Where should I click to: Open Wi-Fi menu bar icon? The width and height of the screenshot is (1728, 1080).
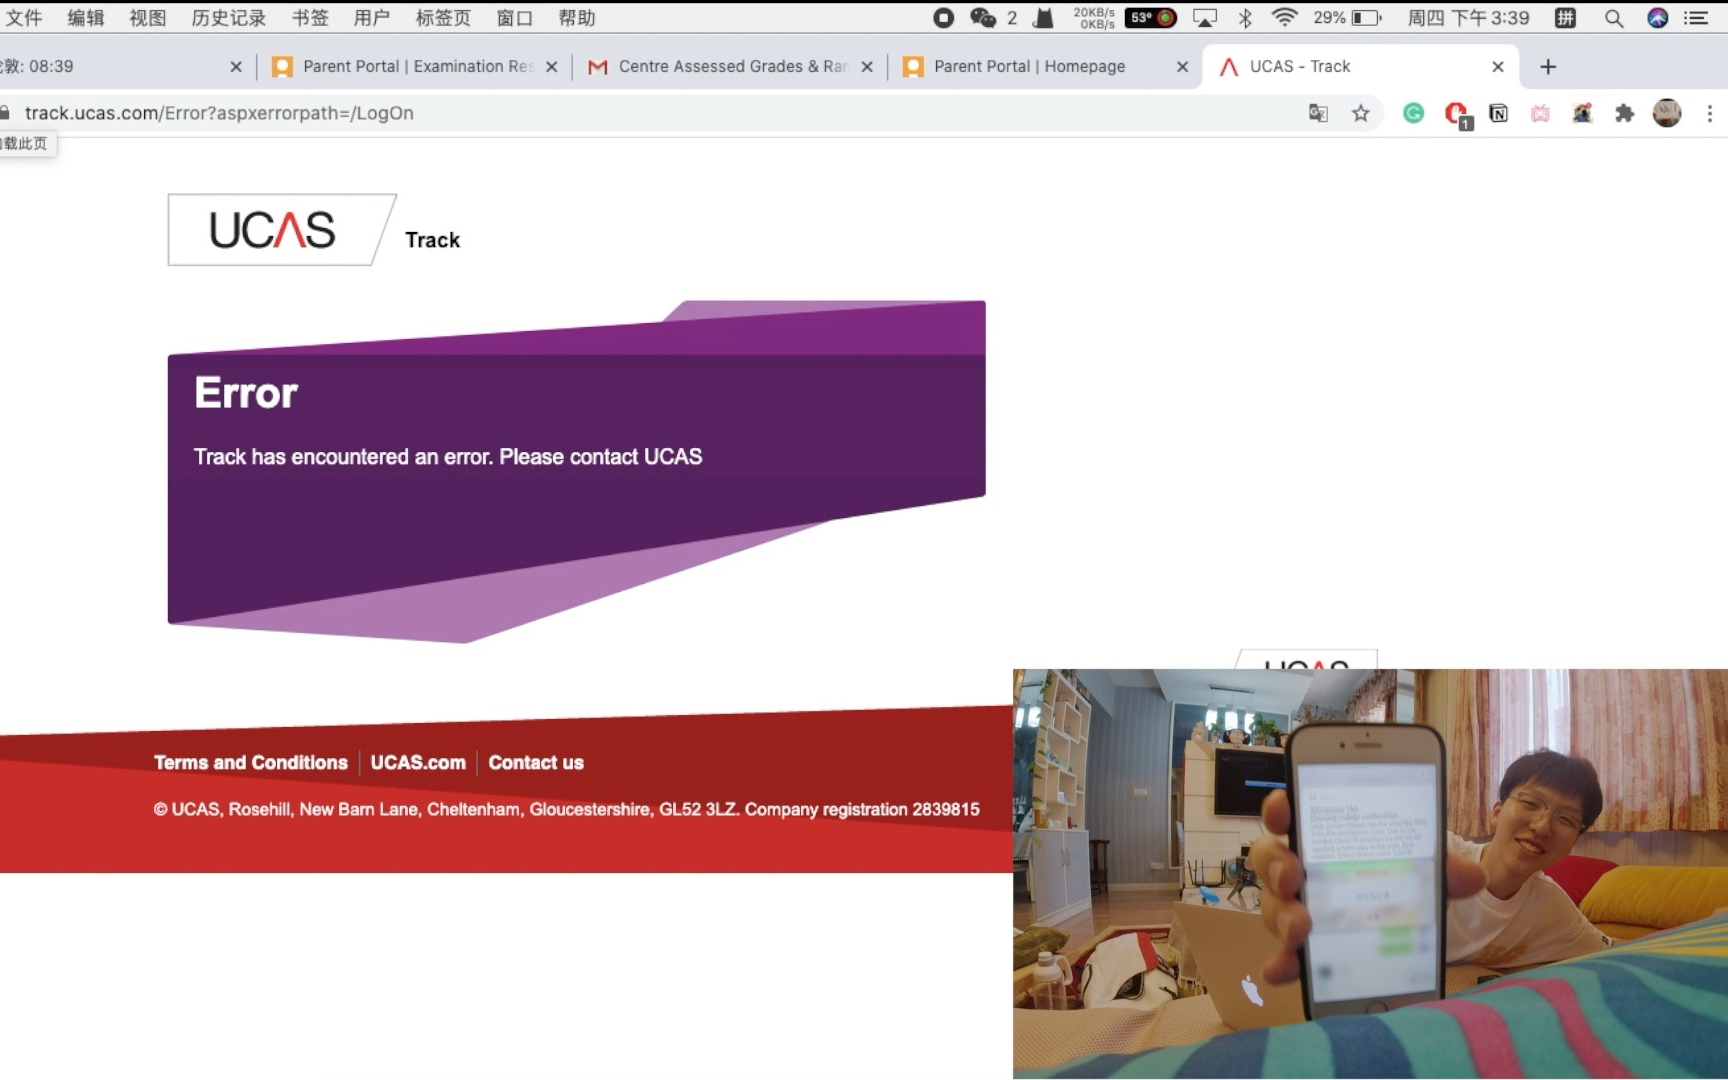click(1285, 18)
